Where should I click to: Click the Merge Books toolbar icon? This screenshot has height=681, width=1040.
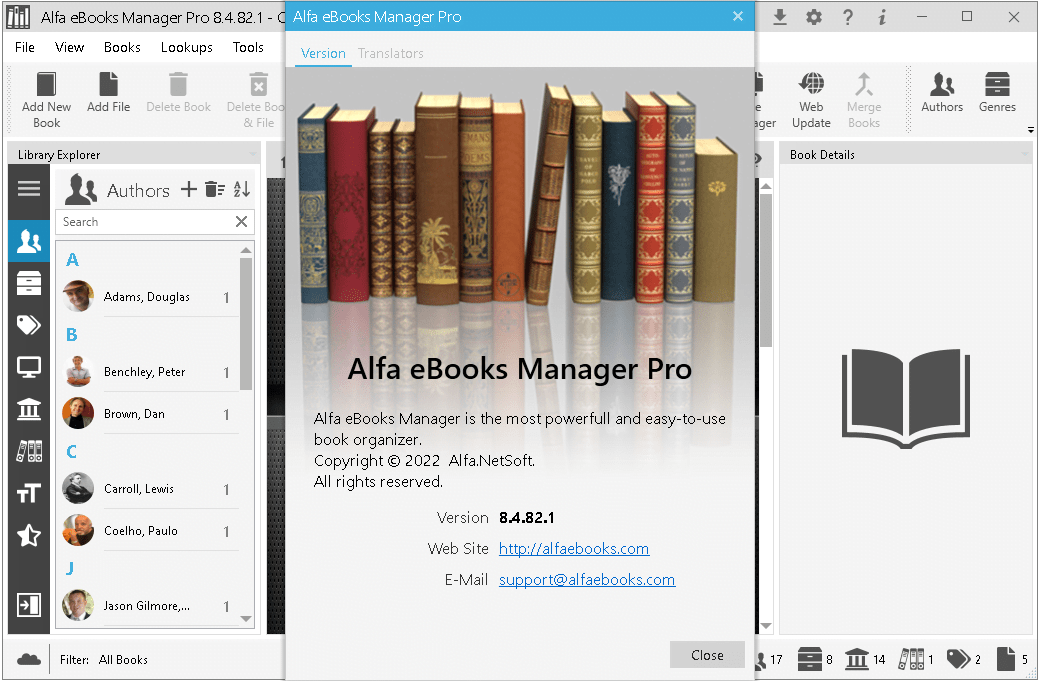[864, 100]
